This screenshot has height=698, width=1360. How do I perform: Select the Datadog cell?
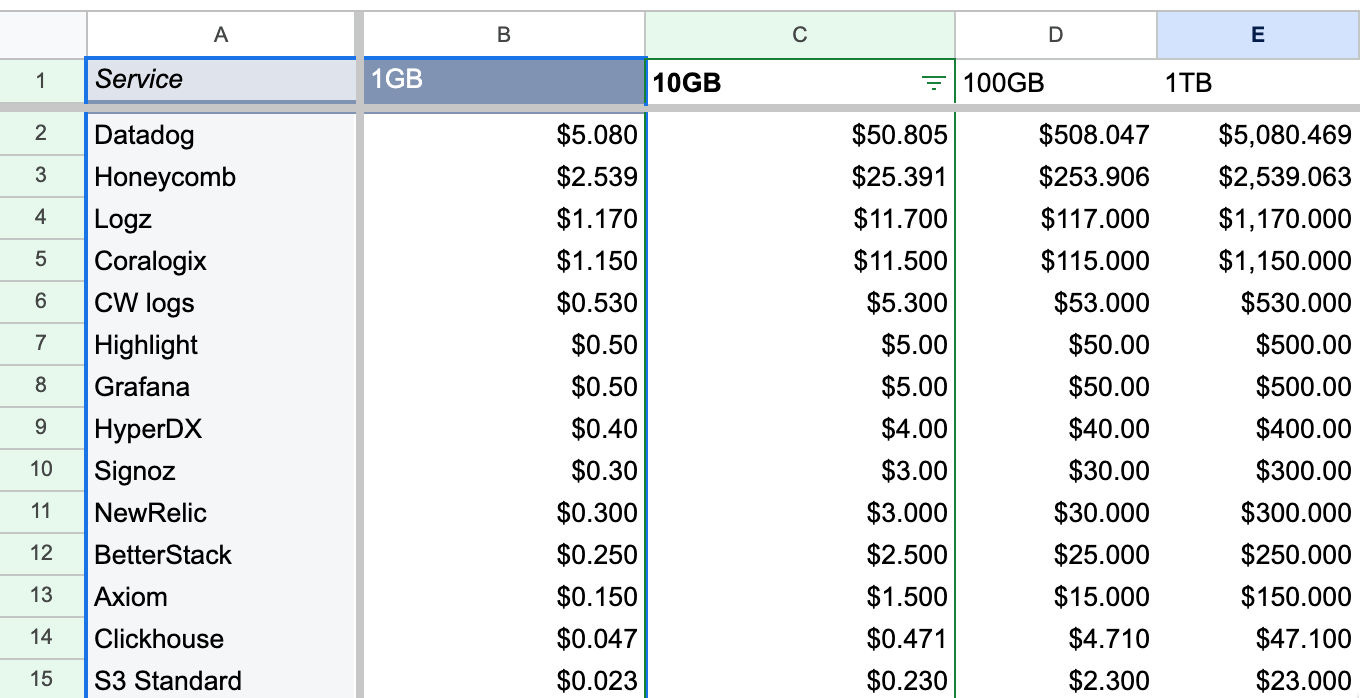(x=221, y=134)
